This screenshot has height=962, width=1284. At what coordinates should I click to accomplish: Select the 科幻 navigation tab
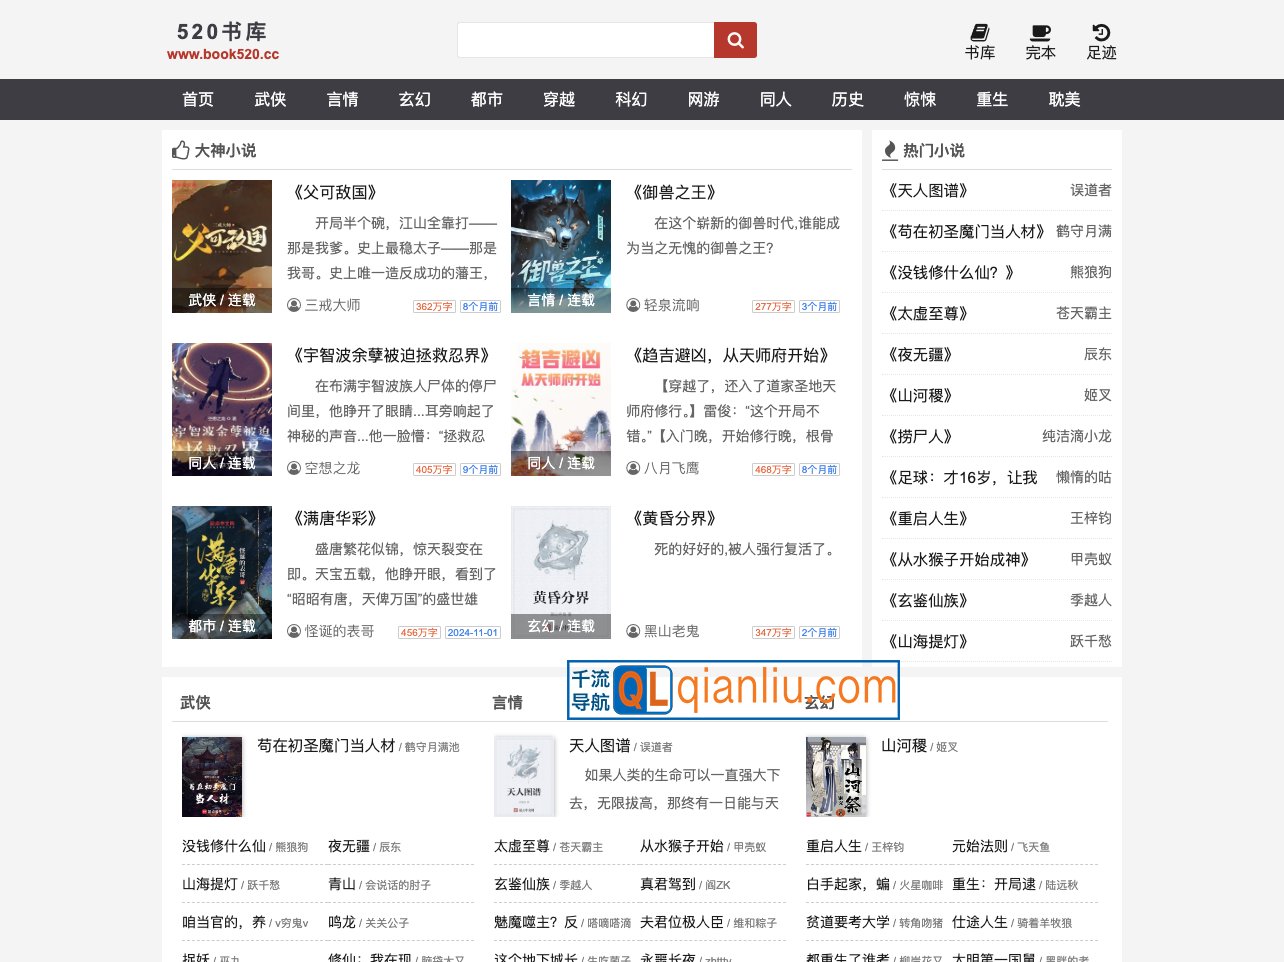click(631, 99)
